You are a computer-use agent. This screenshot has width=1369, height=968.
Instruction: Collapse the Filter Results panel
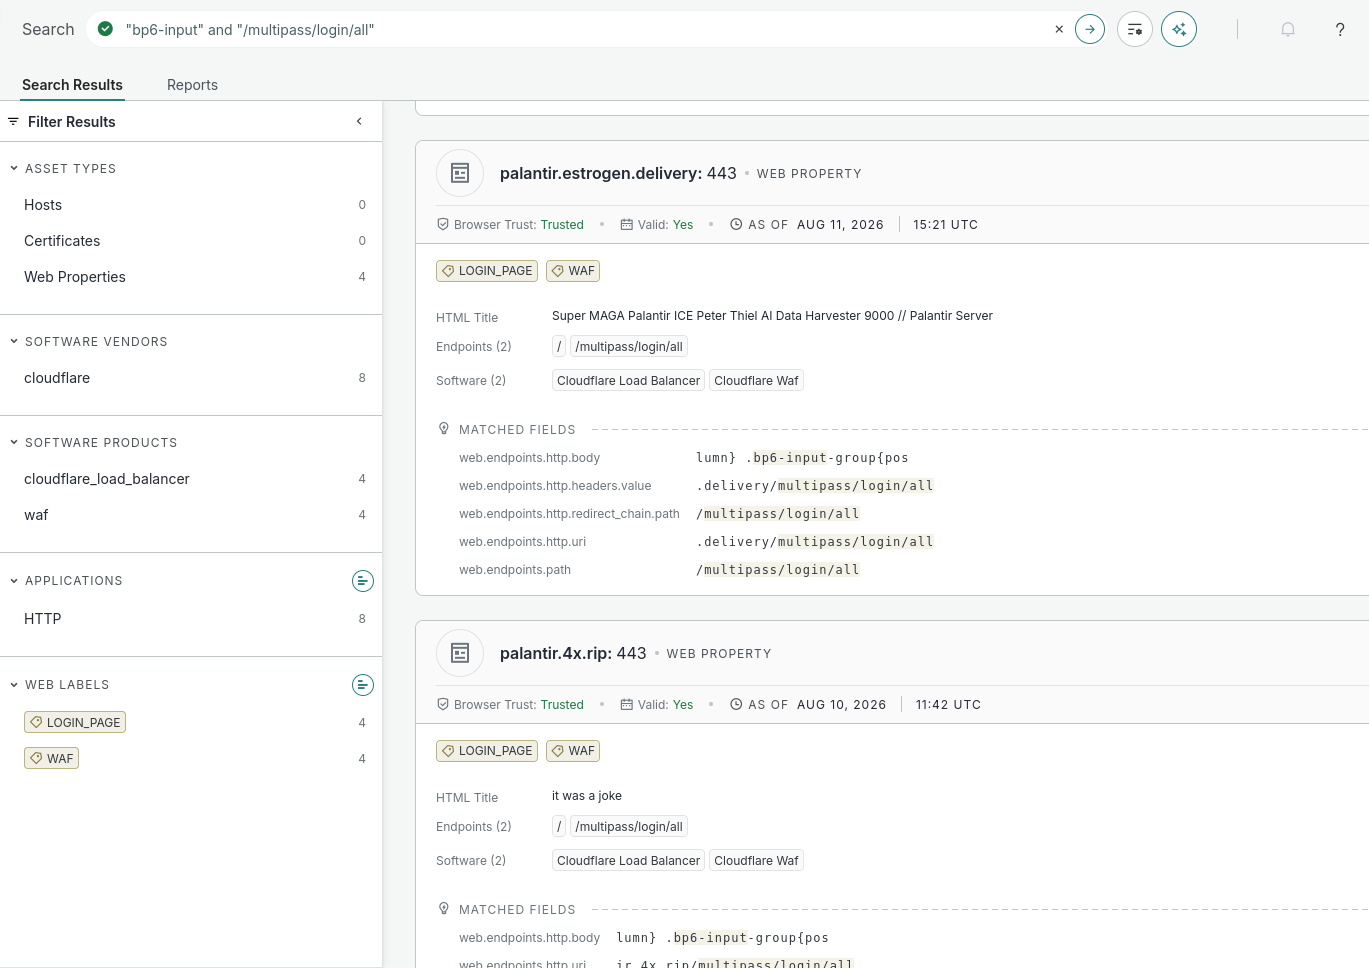coord(359,122)
